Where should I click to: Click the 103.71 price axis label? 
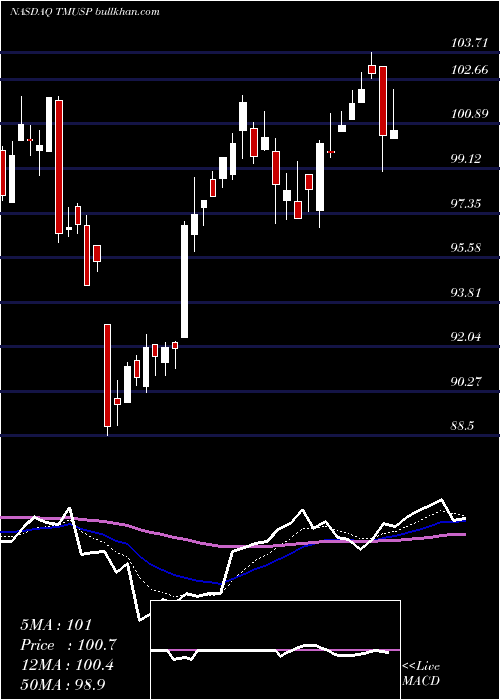(469, 44)
